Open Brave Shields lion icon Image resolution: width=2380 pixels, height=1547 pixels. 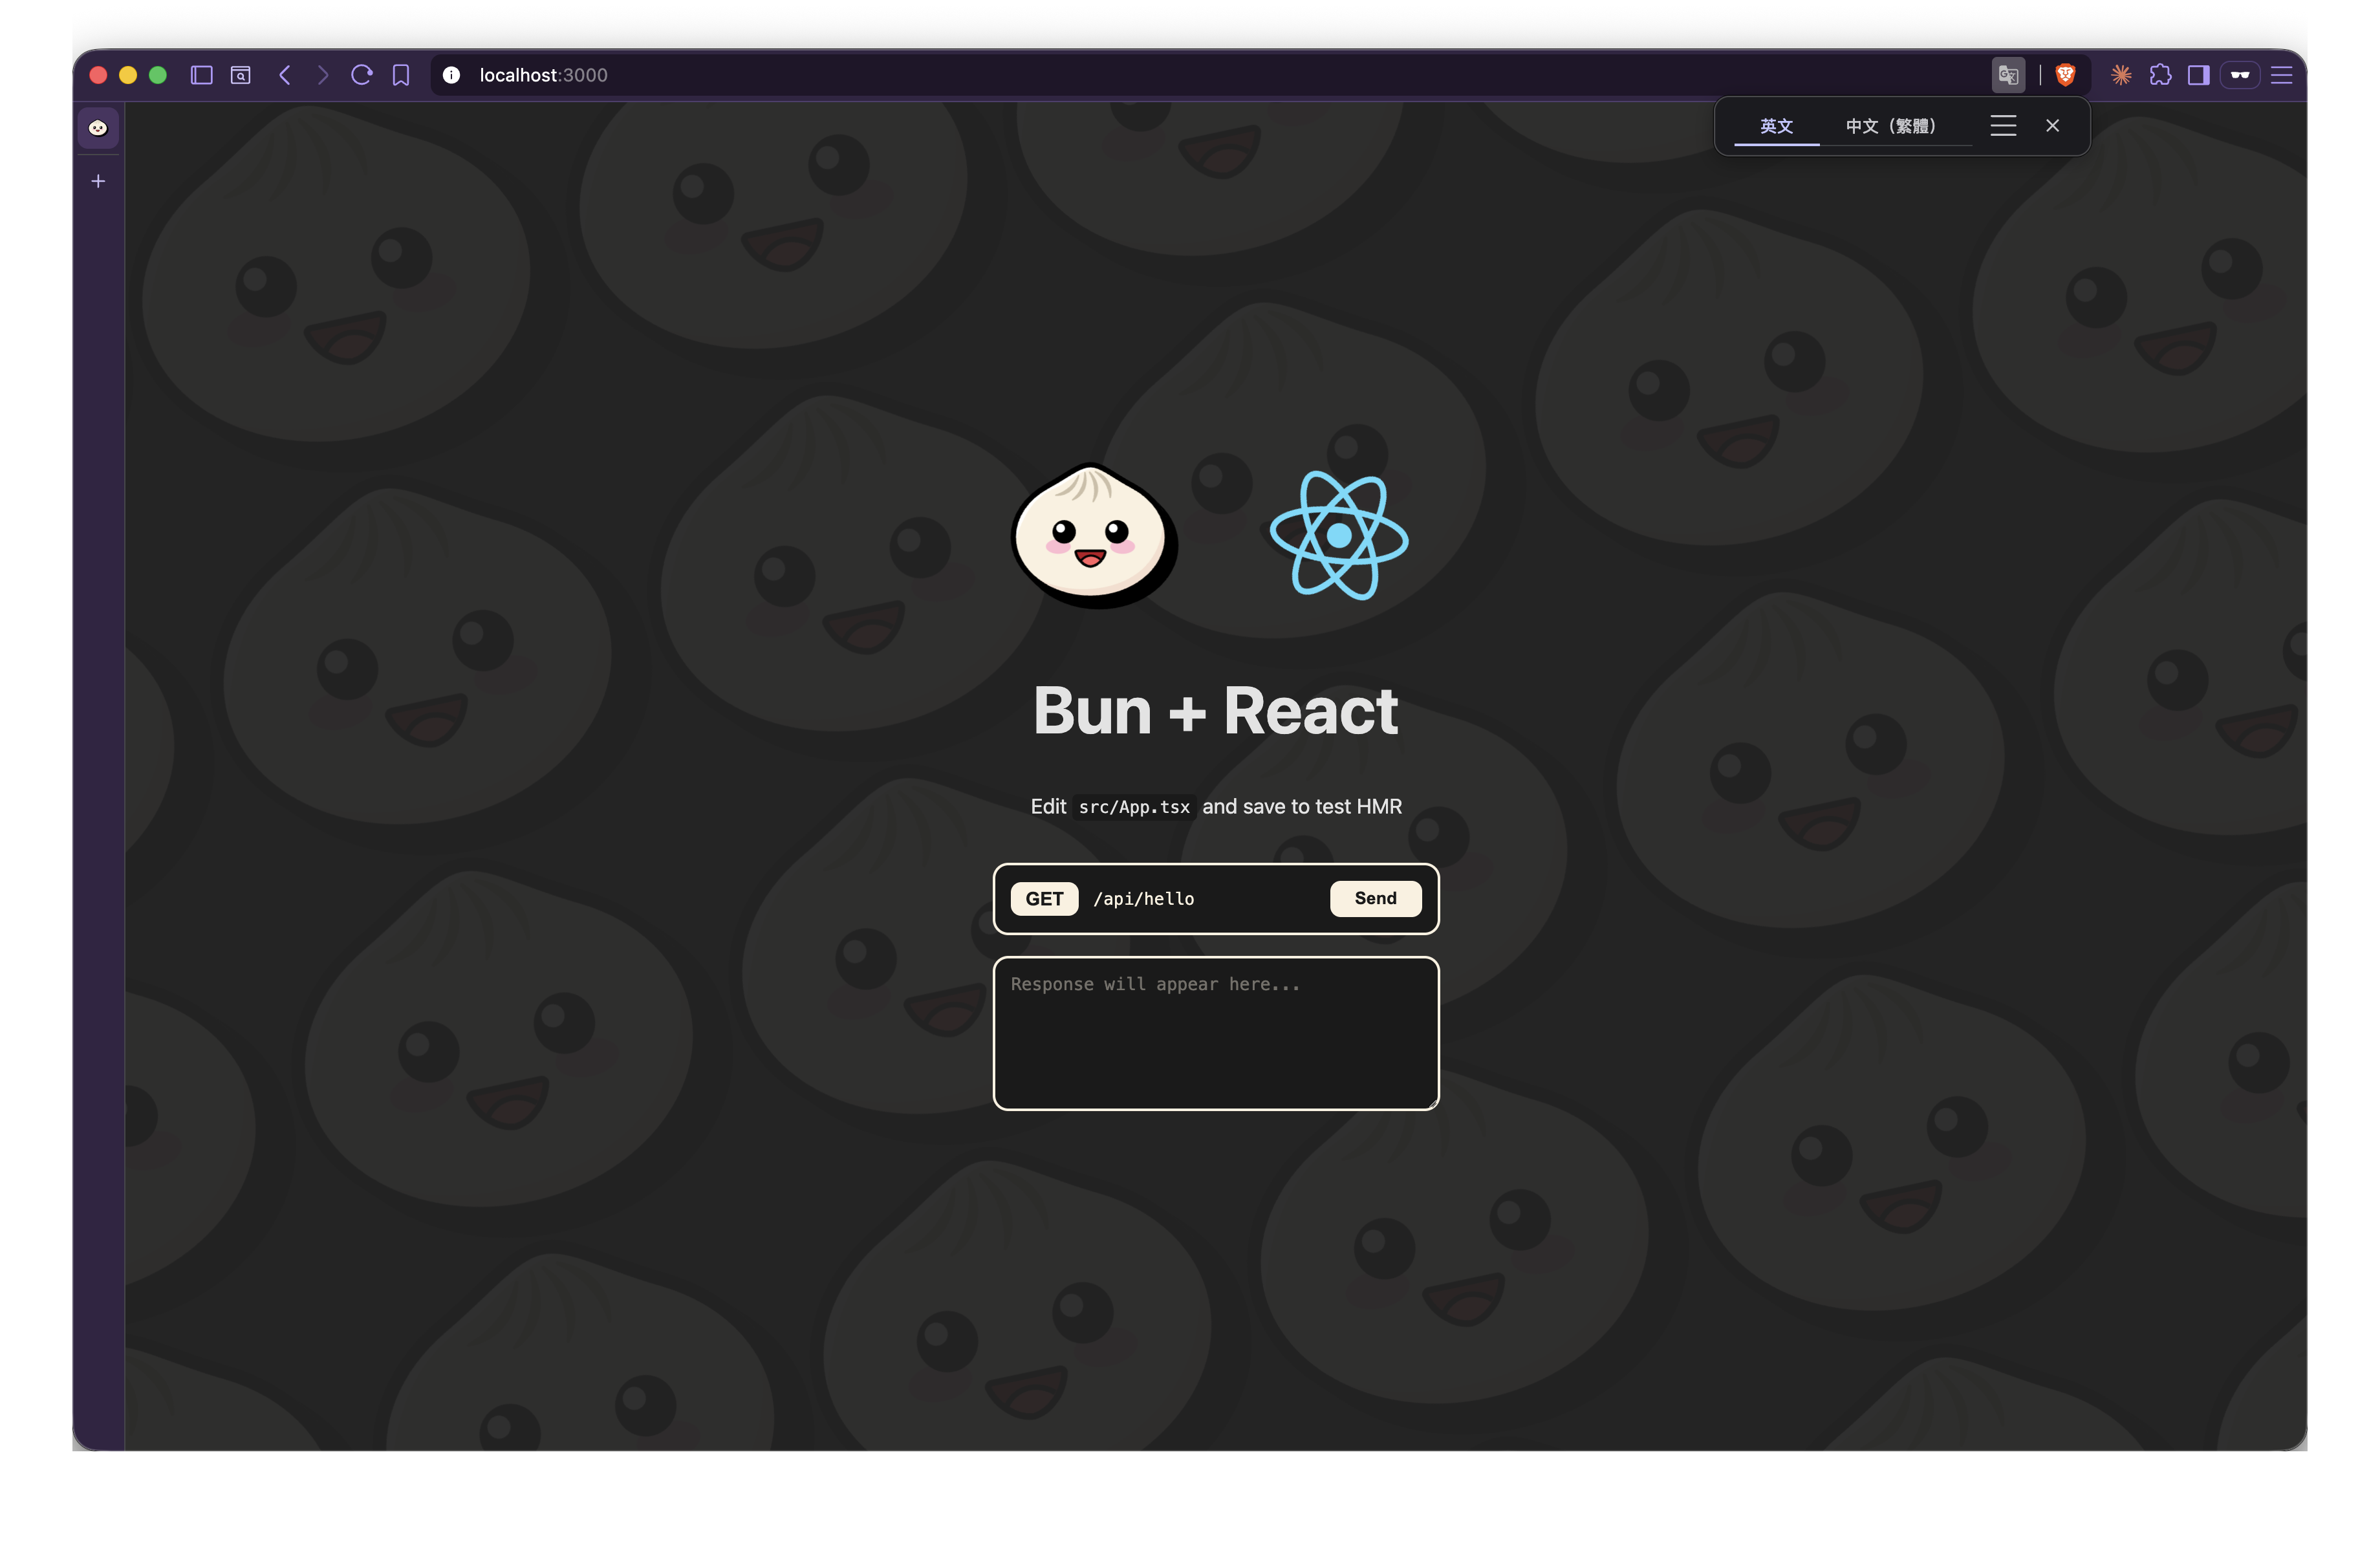coord(2066,75)
